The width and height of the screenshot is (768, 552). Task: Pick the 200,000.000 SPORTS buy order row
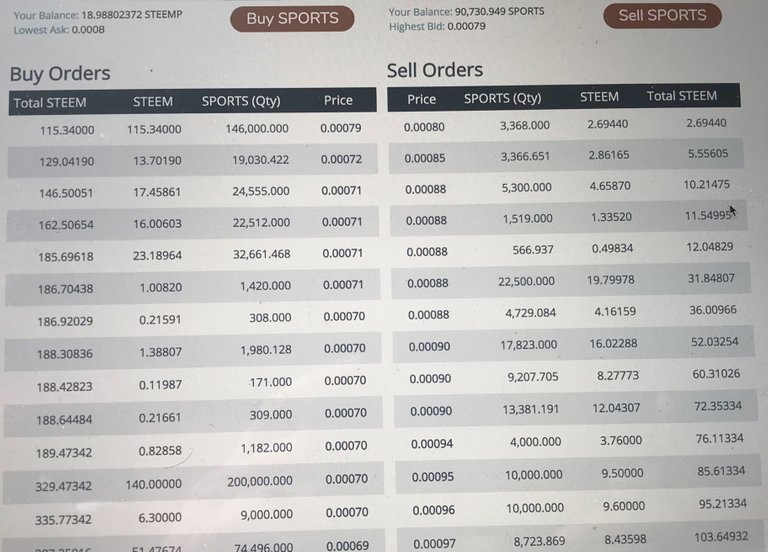pyautogui.click(x=193, y=482)
